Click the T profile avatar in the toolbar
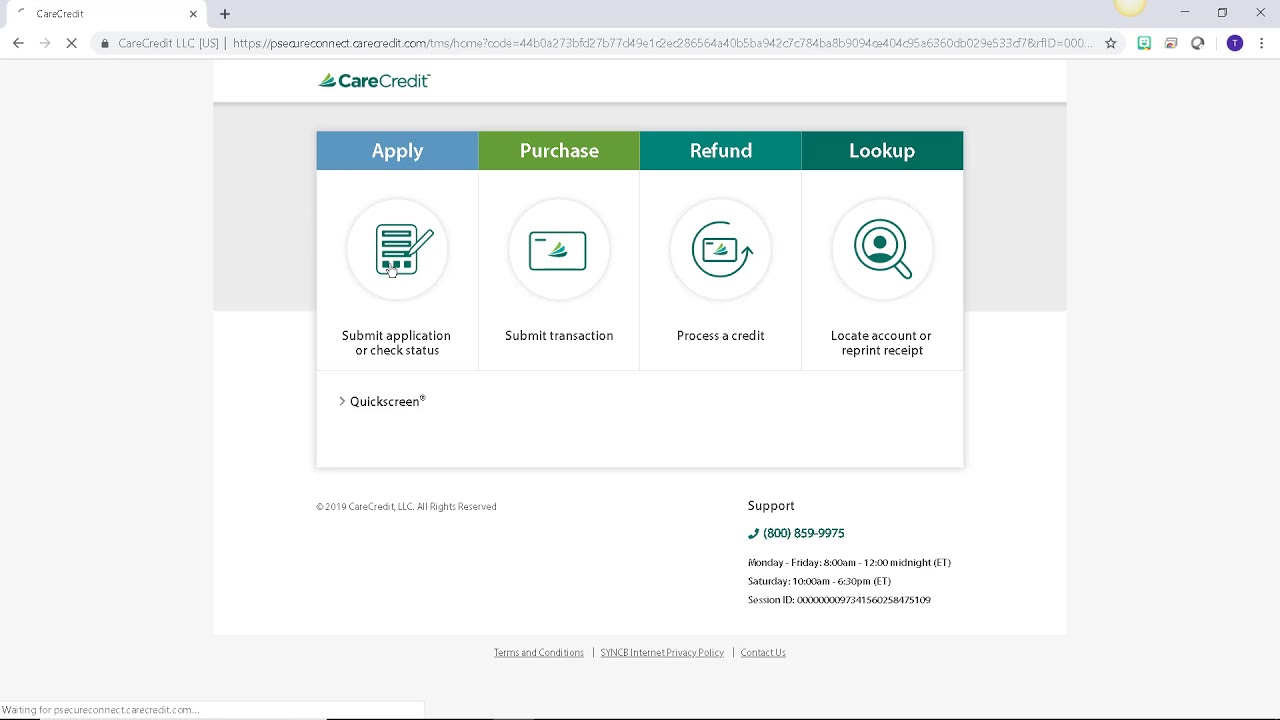 tap(1234, 43)
